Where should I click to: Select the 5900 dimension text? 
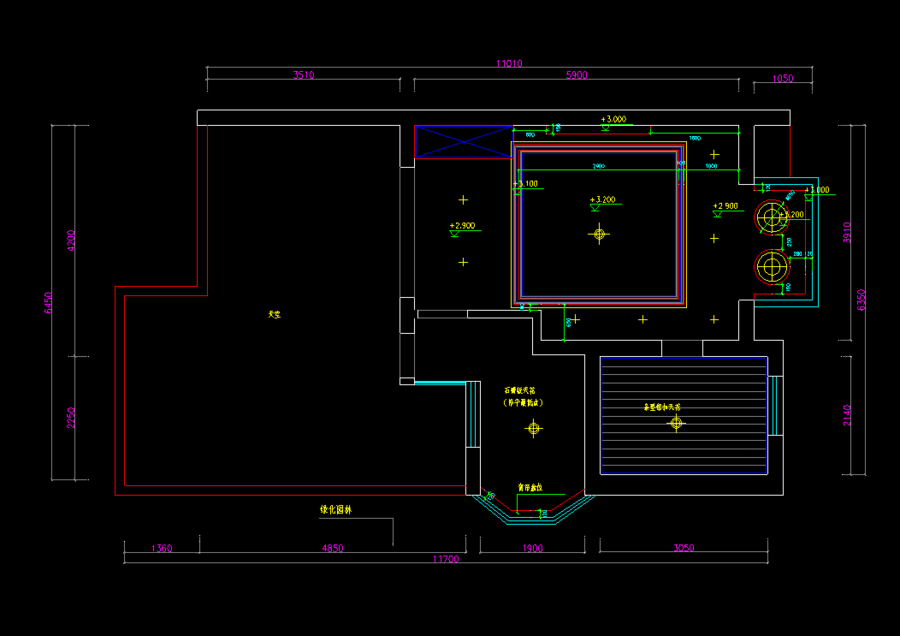coord(576,75)
